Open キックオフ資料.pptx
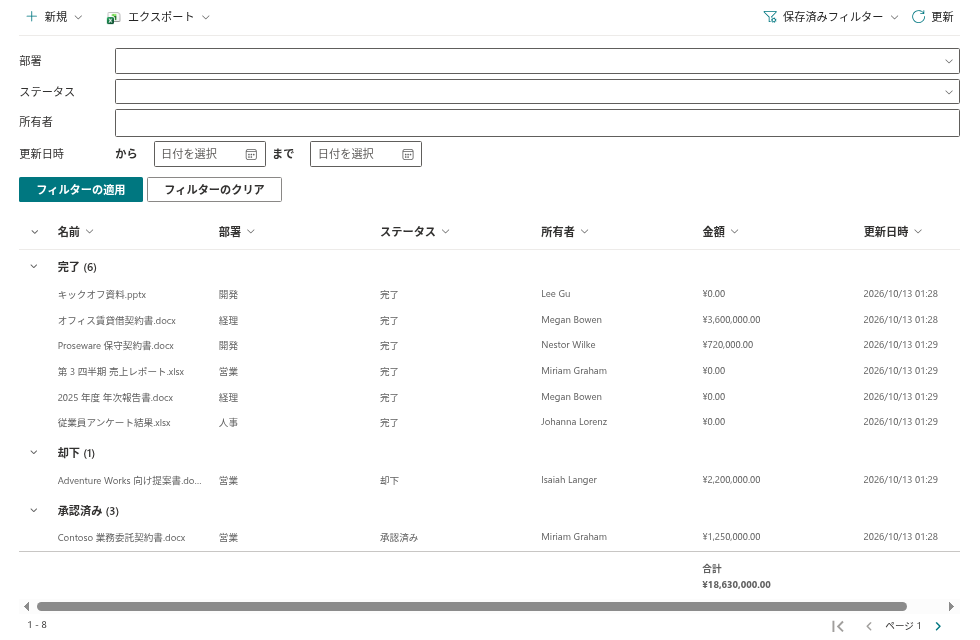 [102, 294]
